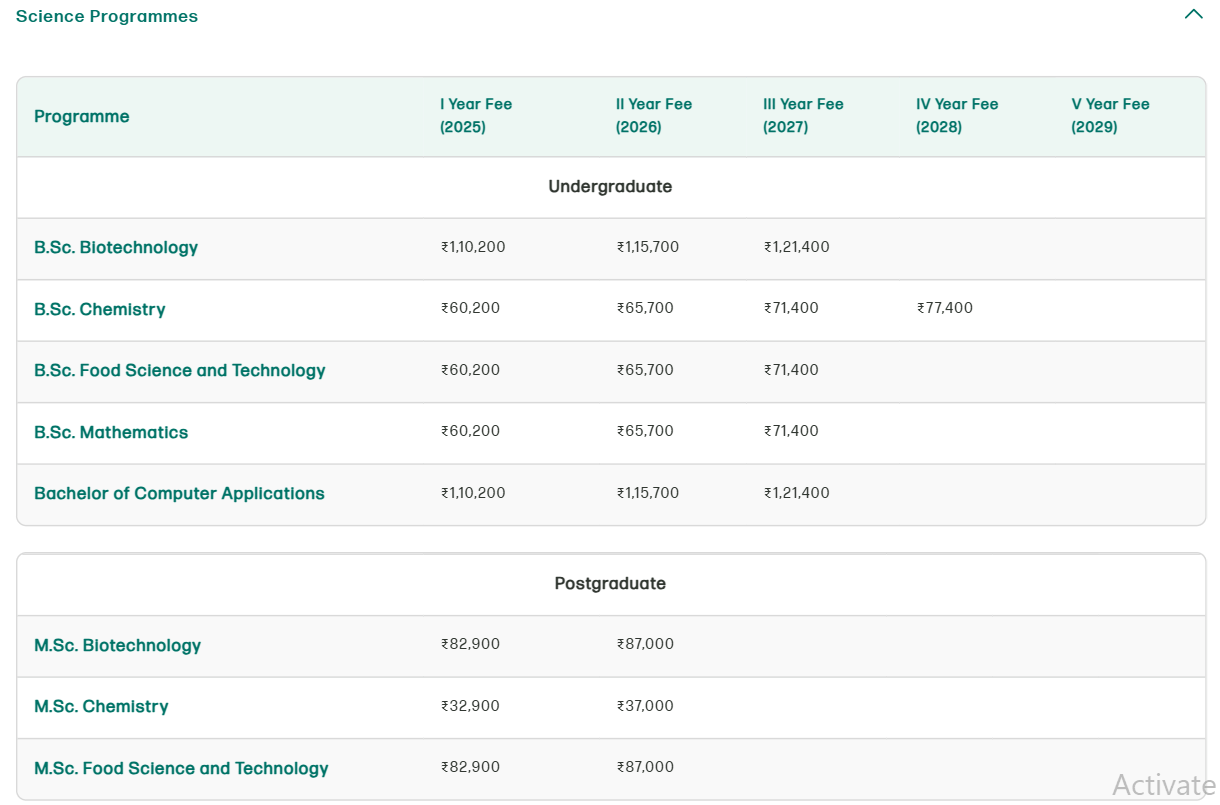Click the ₹1,21,400 fee for B.Sc. Biotechnology
Viewport: 1220px width, 805px height.
point(796,247)
